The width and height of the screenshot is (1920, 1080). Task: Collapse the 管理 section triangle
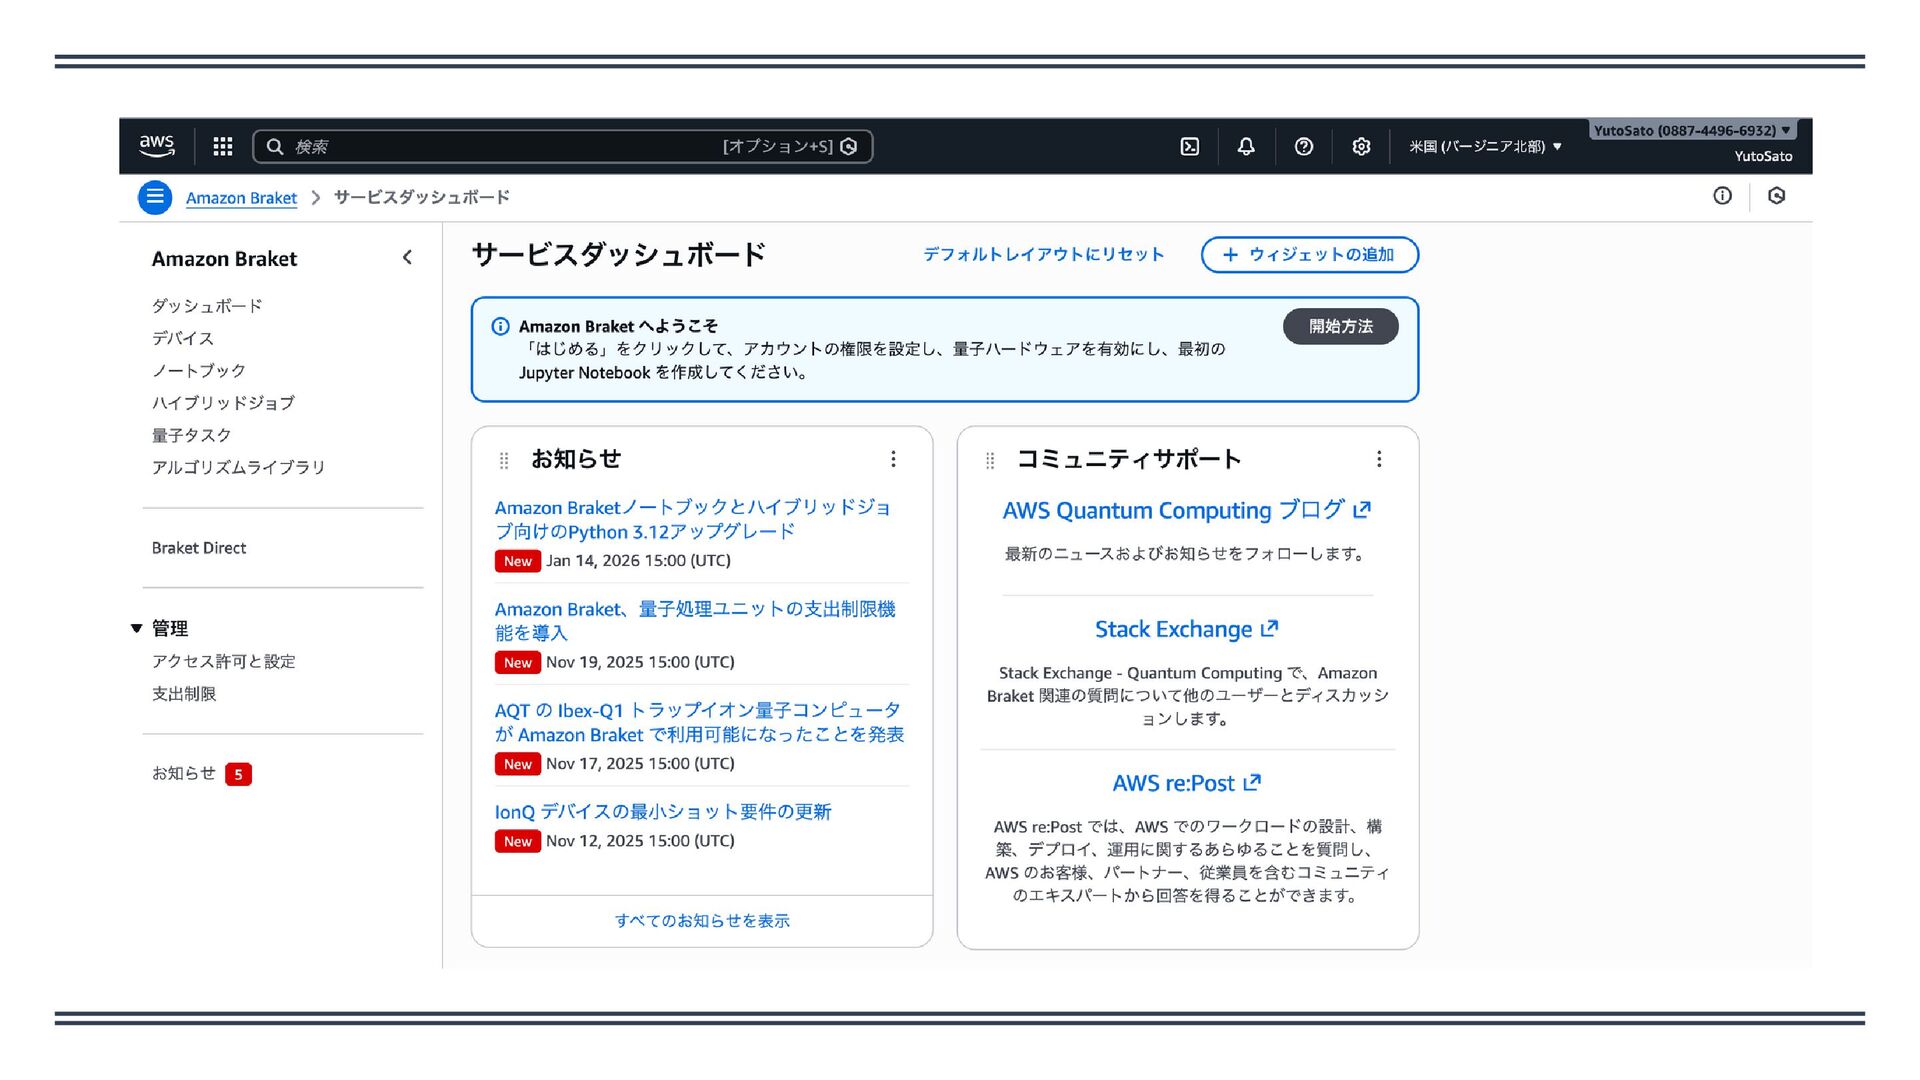pyautogui.click(x=137, y=629)
